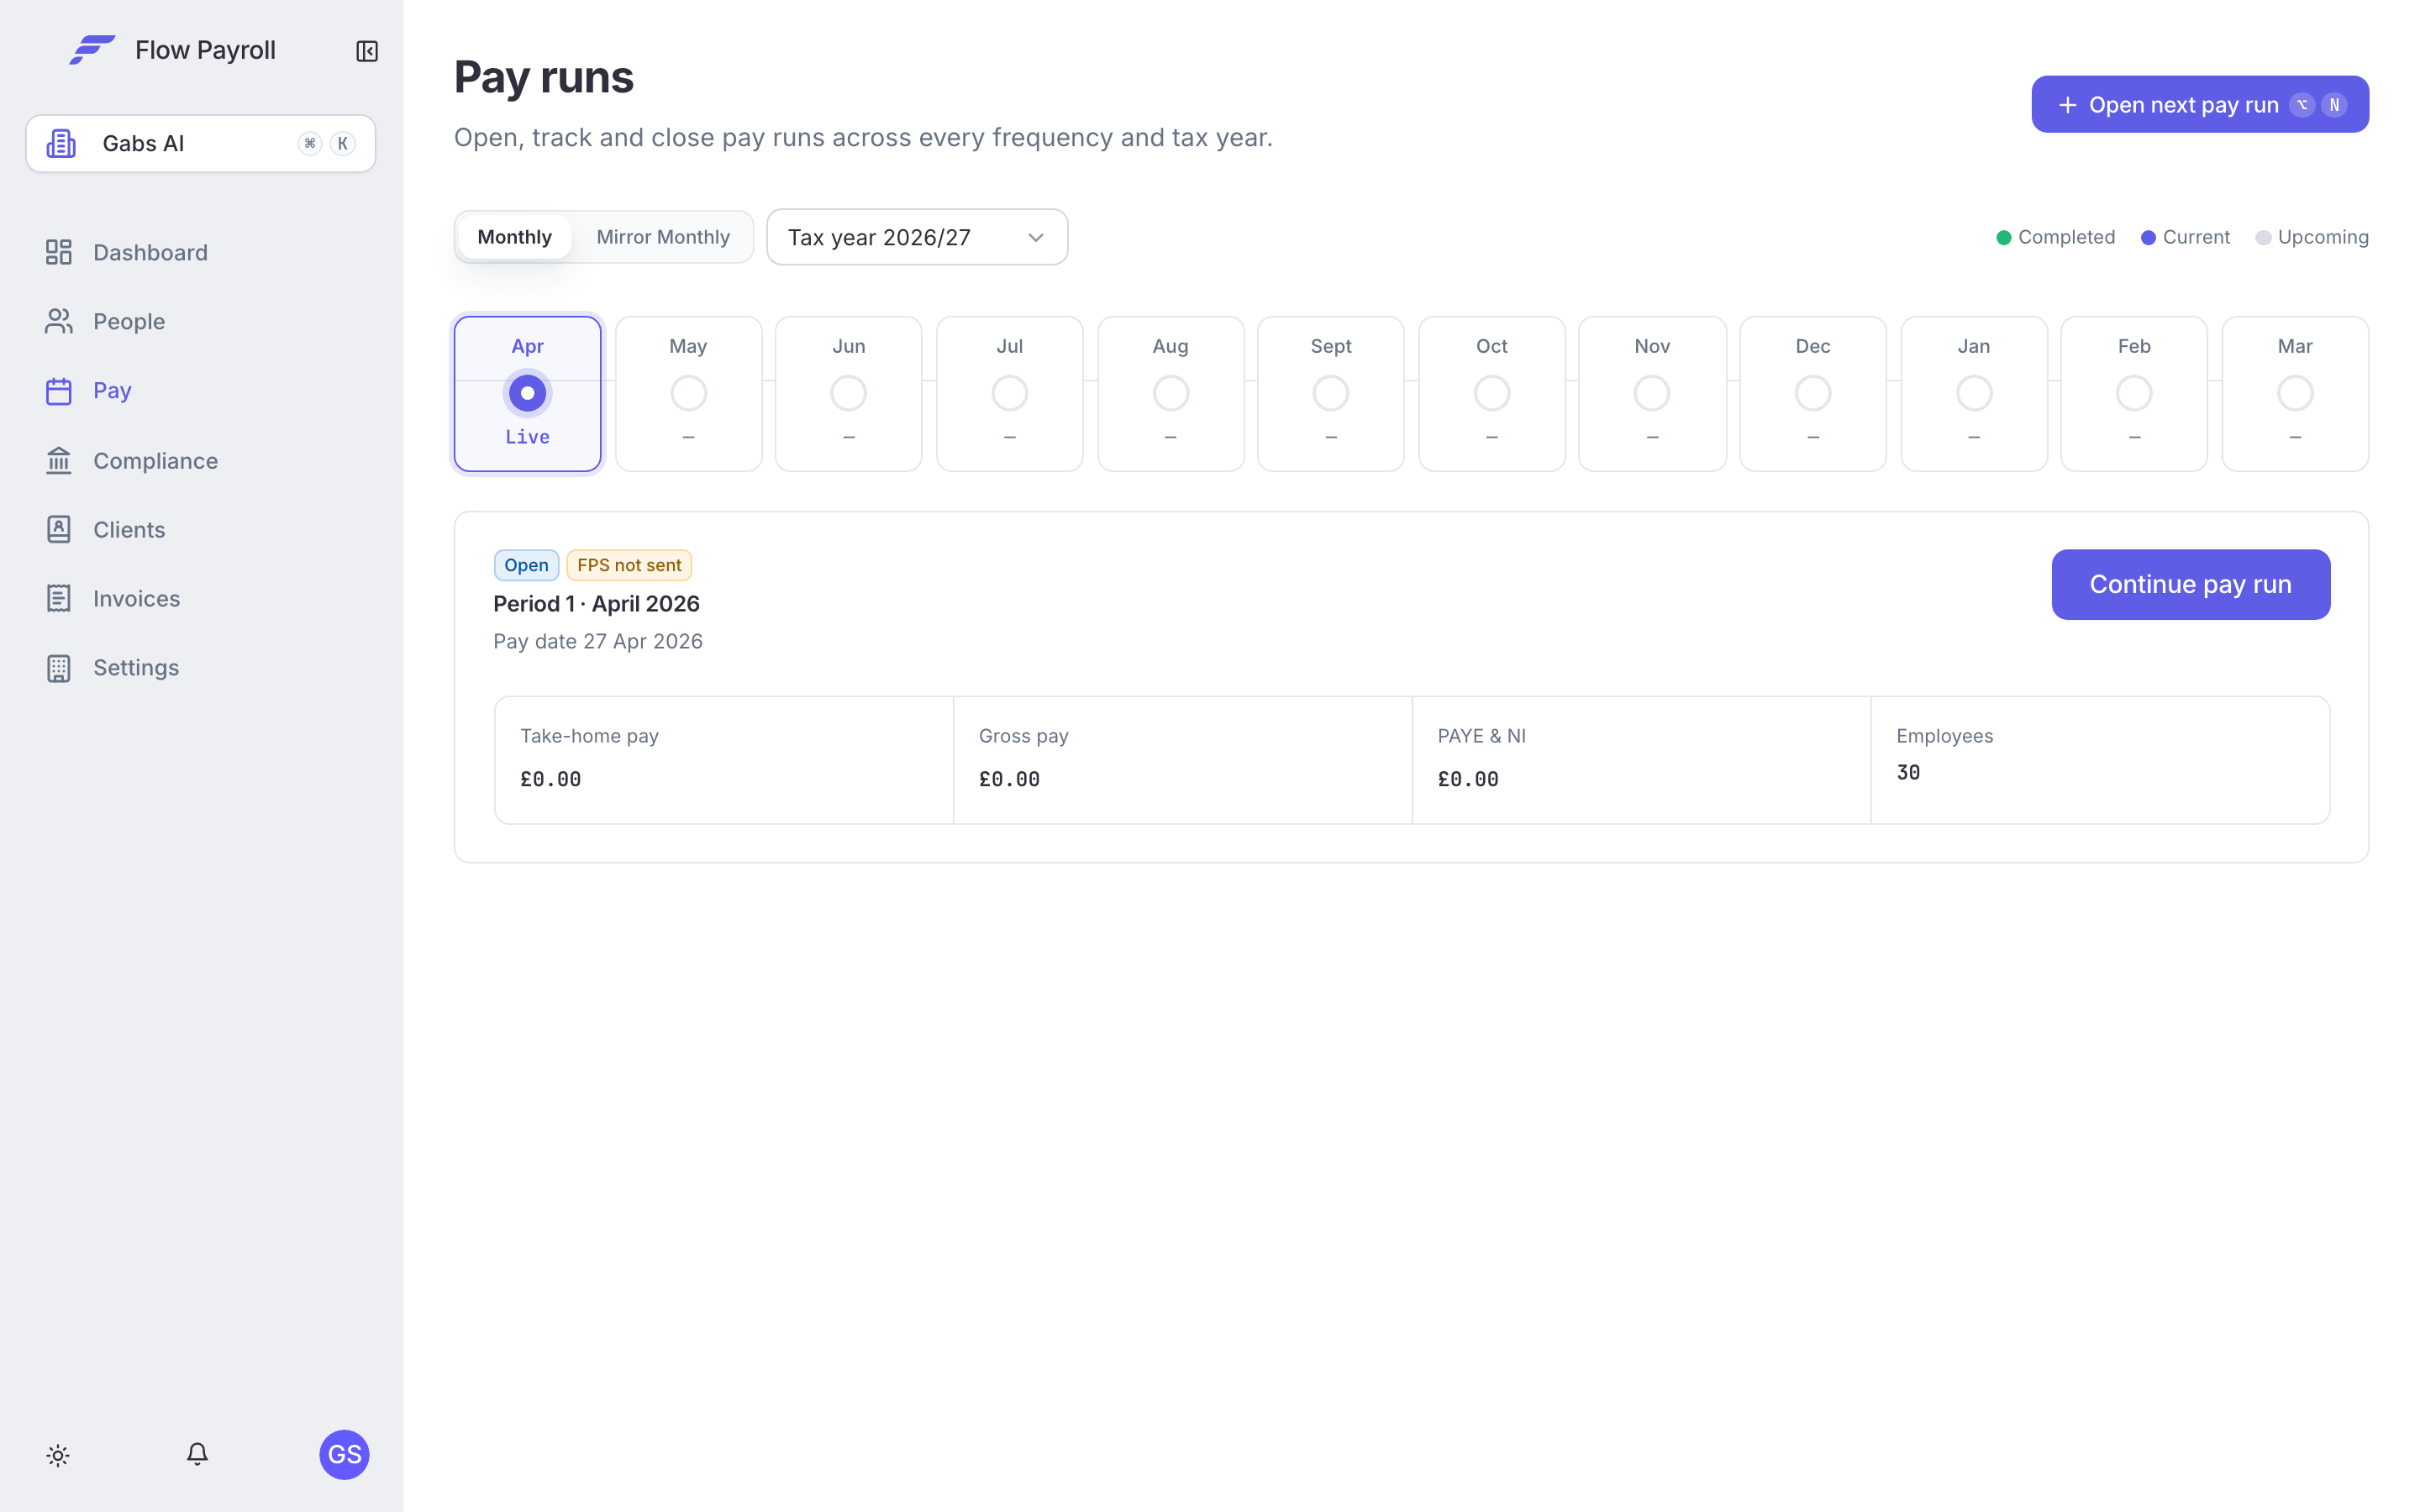Select the Jul period card

click(1010, 394)
